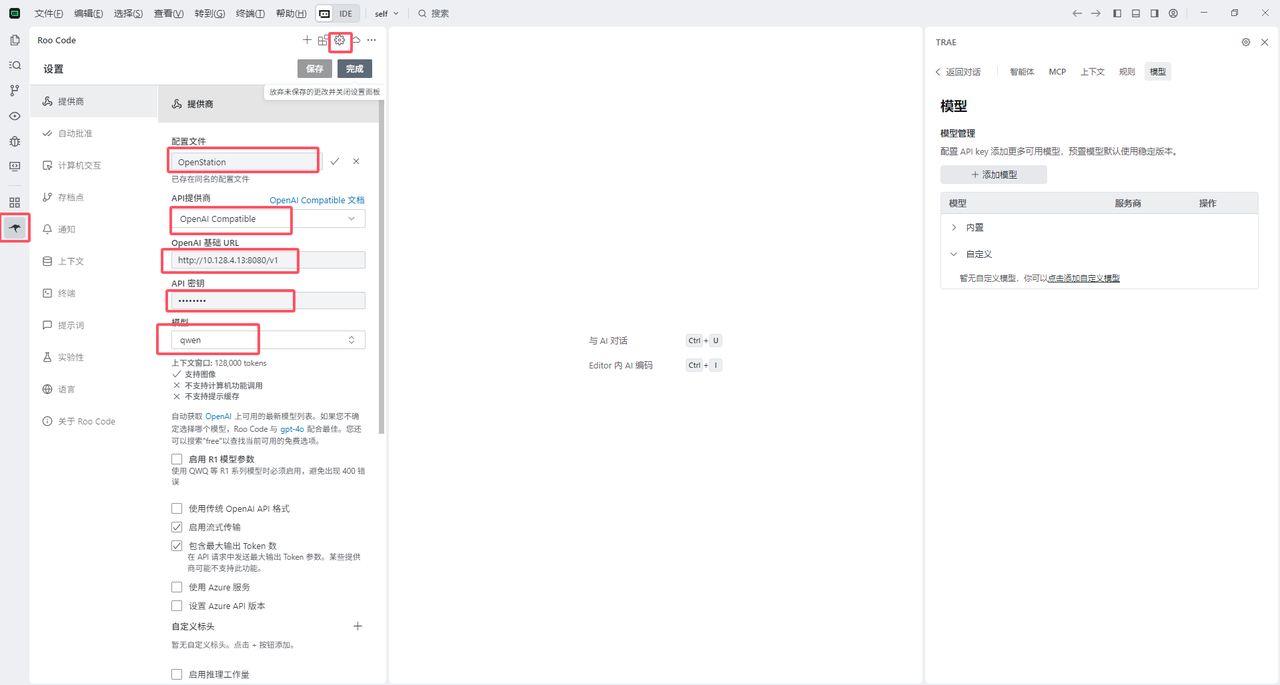The width and height of the screenshot is (1280, 685).
Task: Enable the 使用 Azure 服务 option
Action: 176,587
